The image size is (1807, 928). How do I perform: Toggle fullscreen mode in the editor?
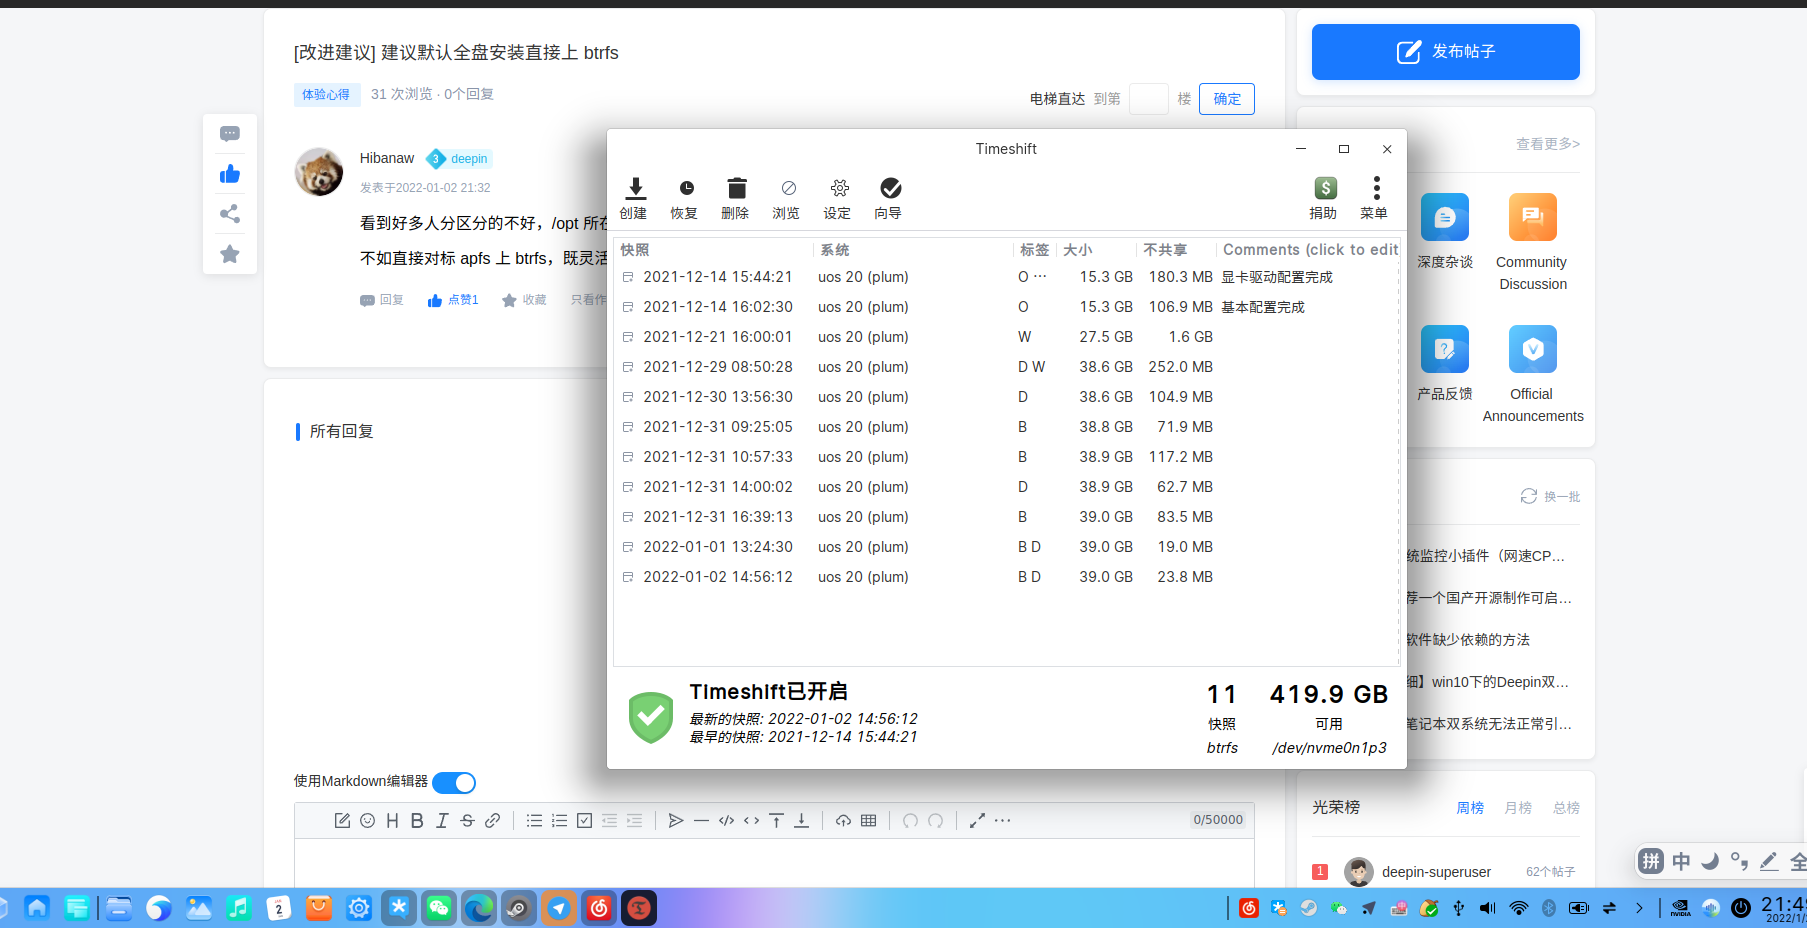pos(977,821)
